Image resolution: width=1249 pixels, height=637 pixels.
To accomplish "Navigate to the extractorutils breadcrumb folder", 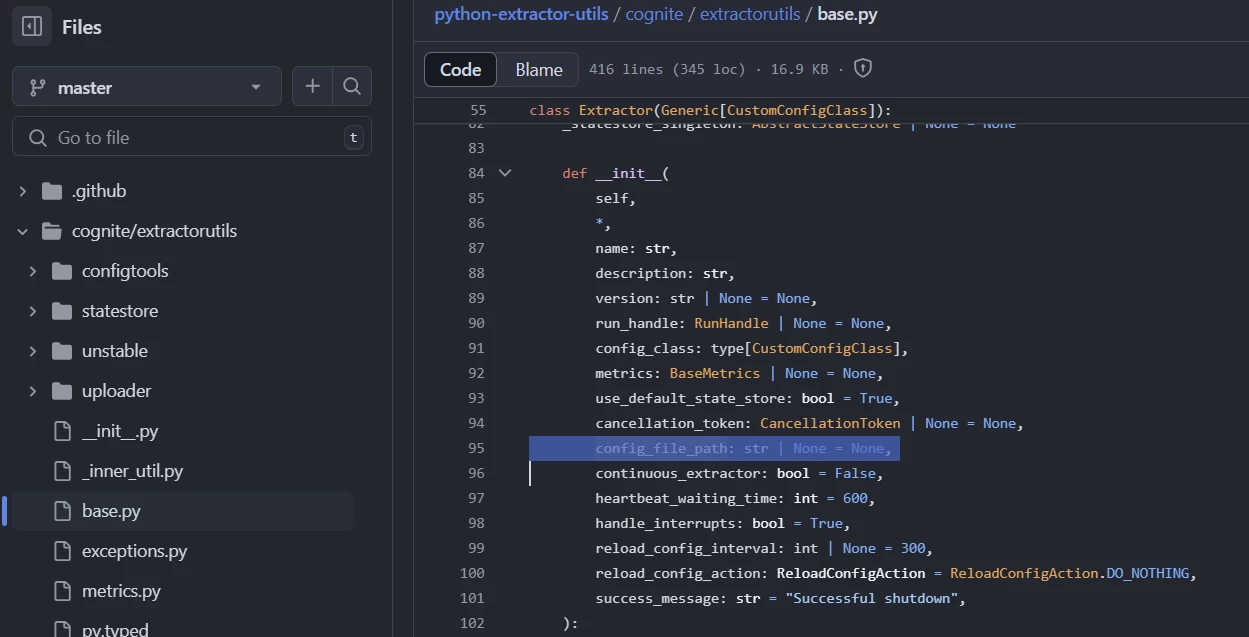I will [x=750, y=14].
